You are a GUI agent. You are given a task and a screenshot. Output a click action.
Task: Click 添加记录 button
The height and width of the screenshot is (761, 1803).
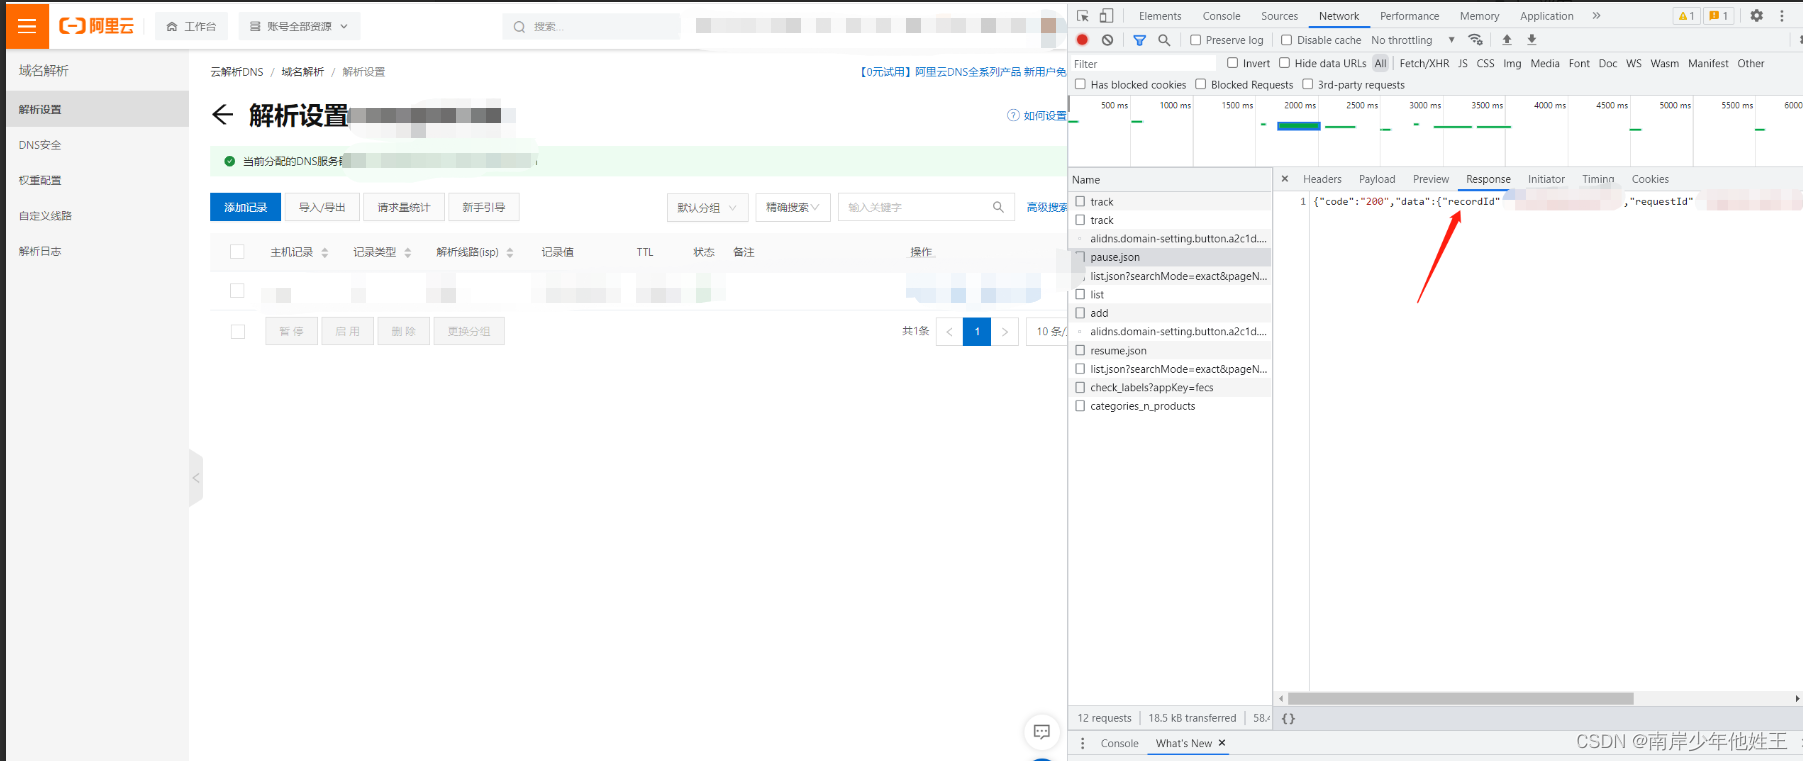(x=246, y=207)
